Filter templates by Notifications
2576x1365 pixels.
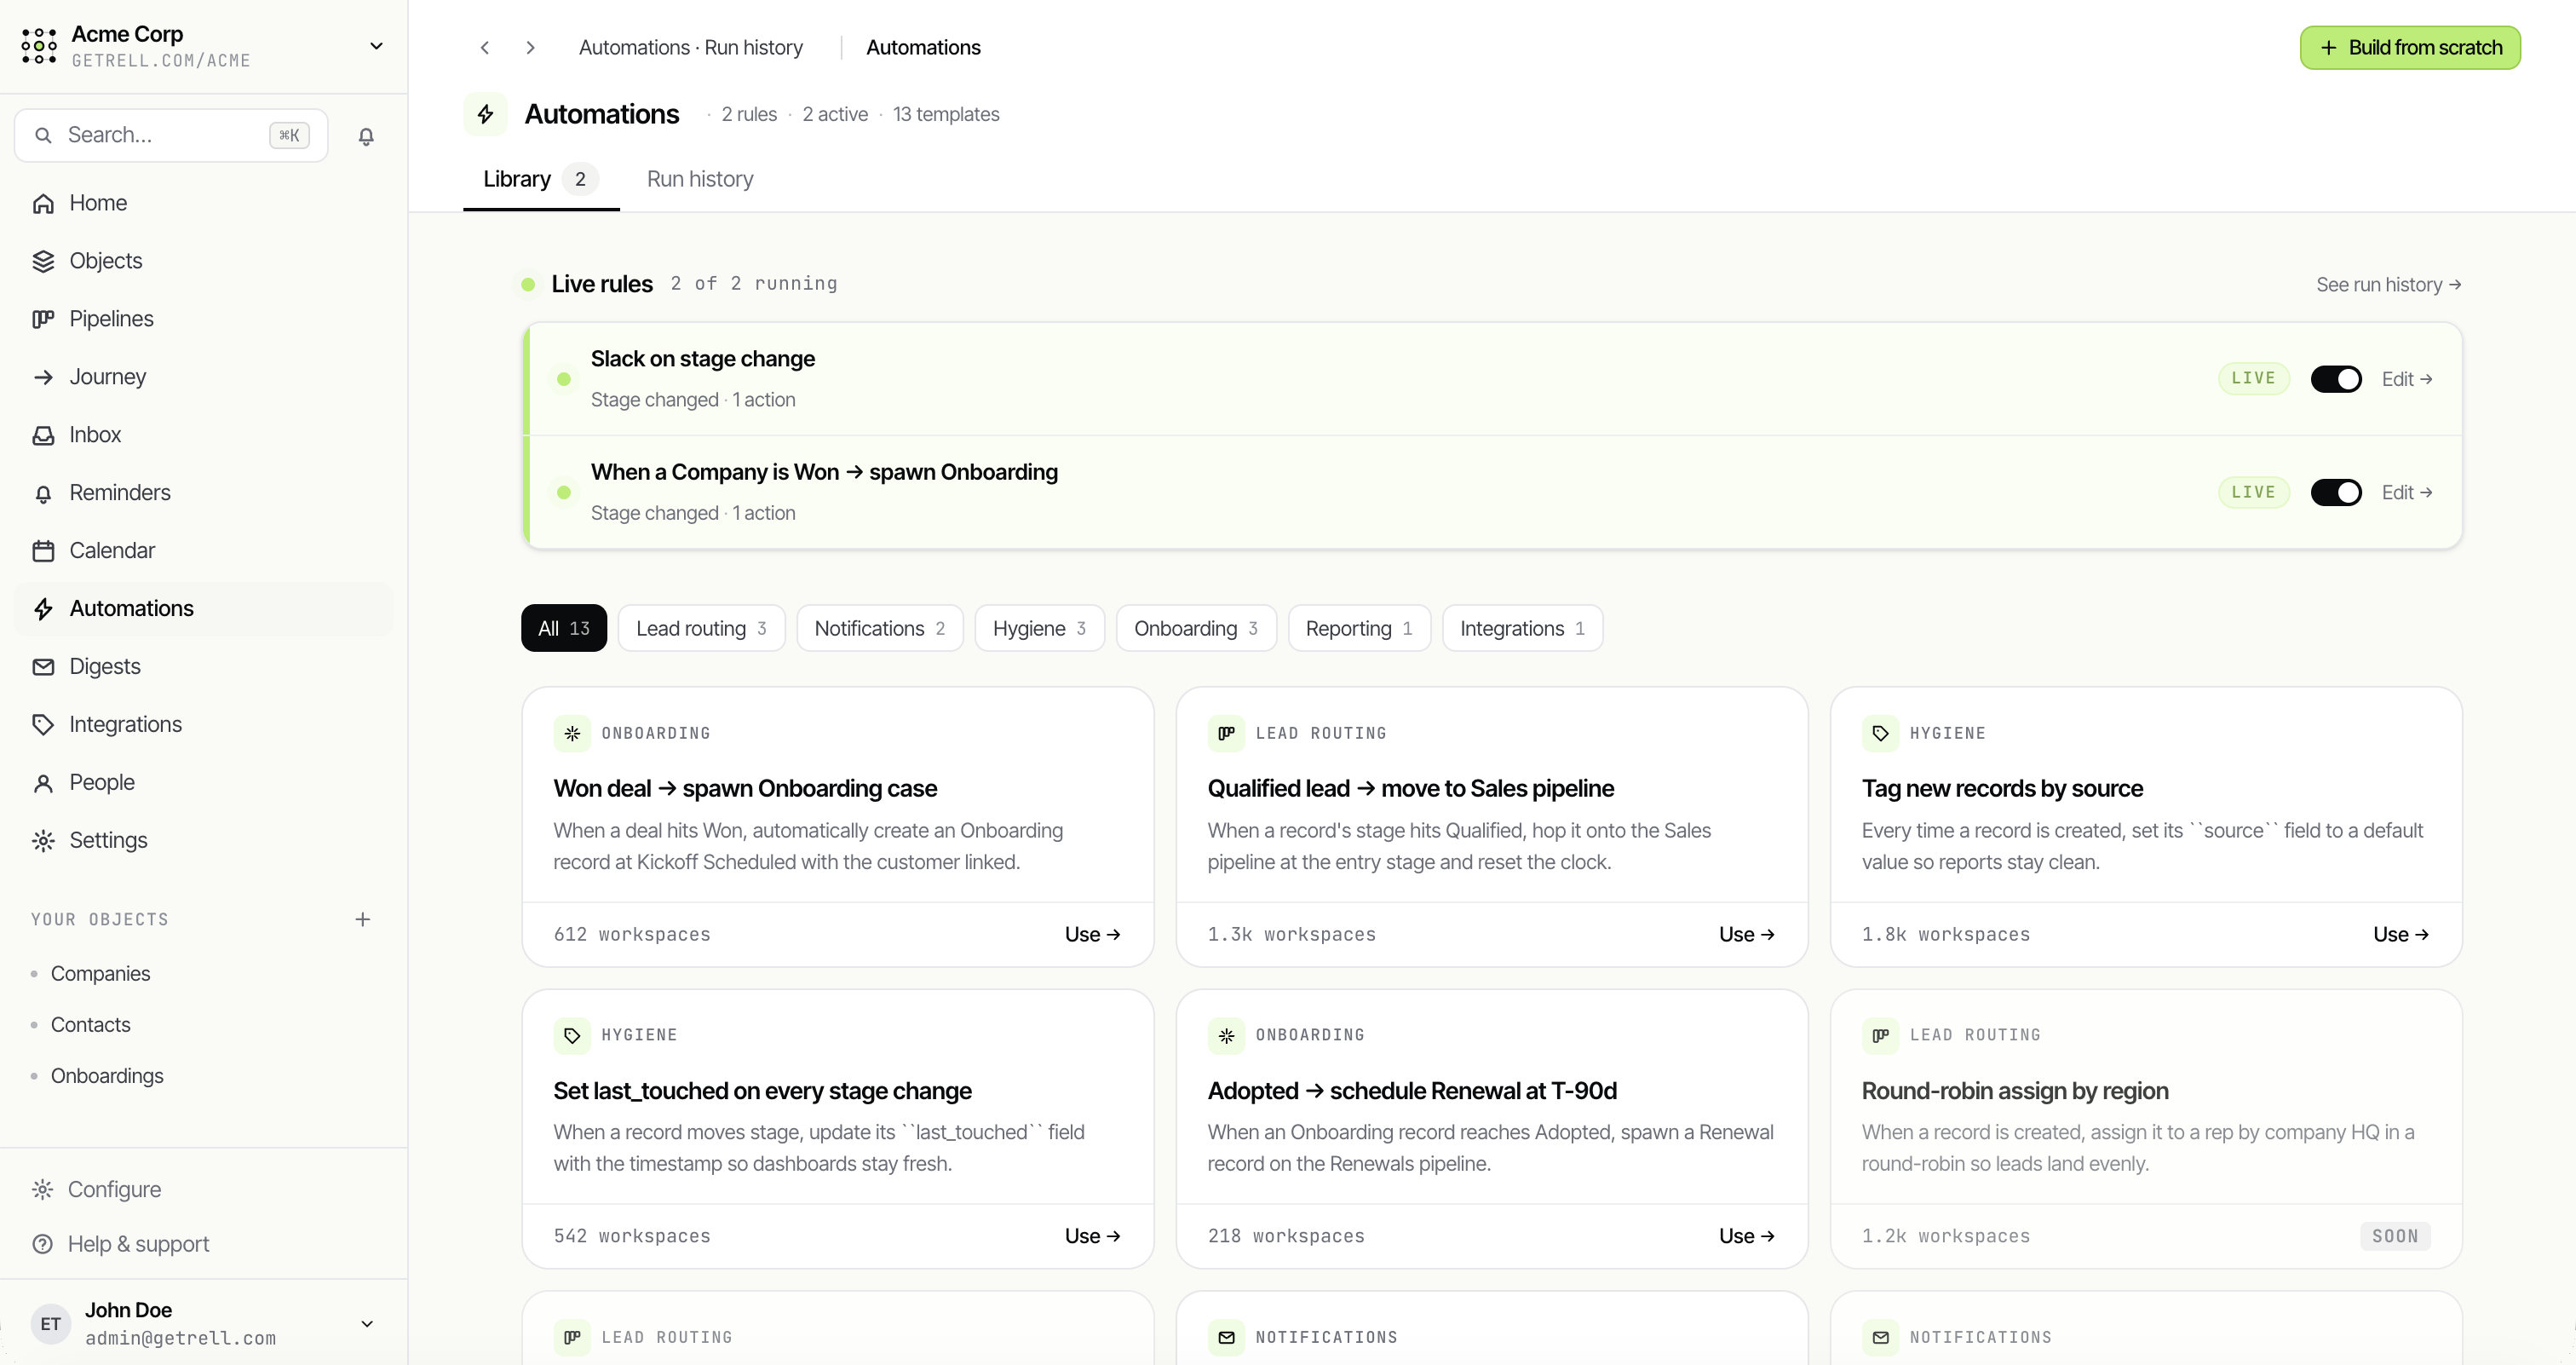point(880,629)
